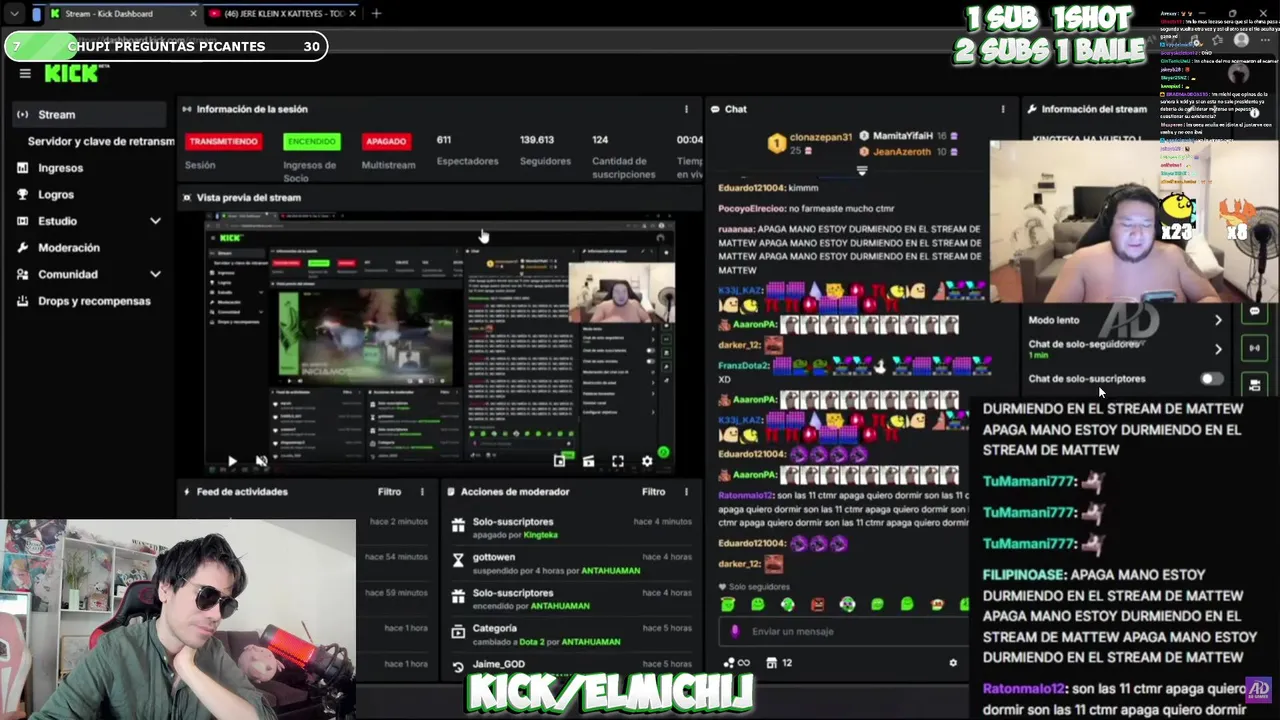Click the chat shop icon with 12
1280x720 pixels.
(779, 662)
